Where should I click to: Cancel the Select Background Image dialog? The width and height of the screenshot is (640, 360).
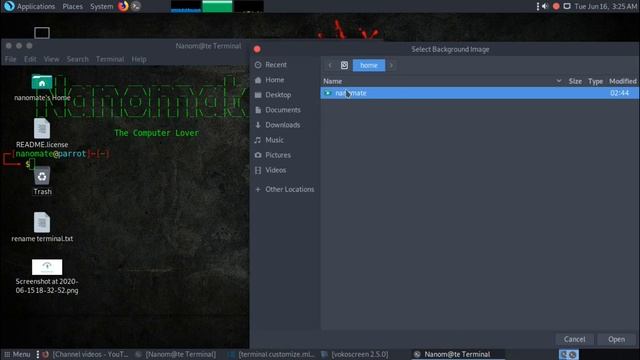tap(574, 339)
